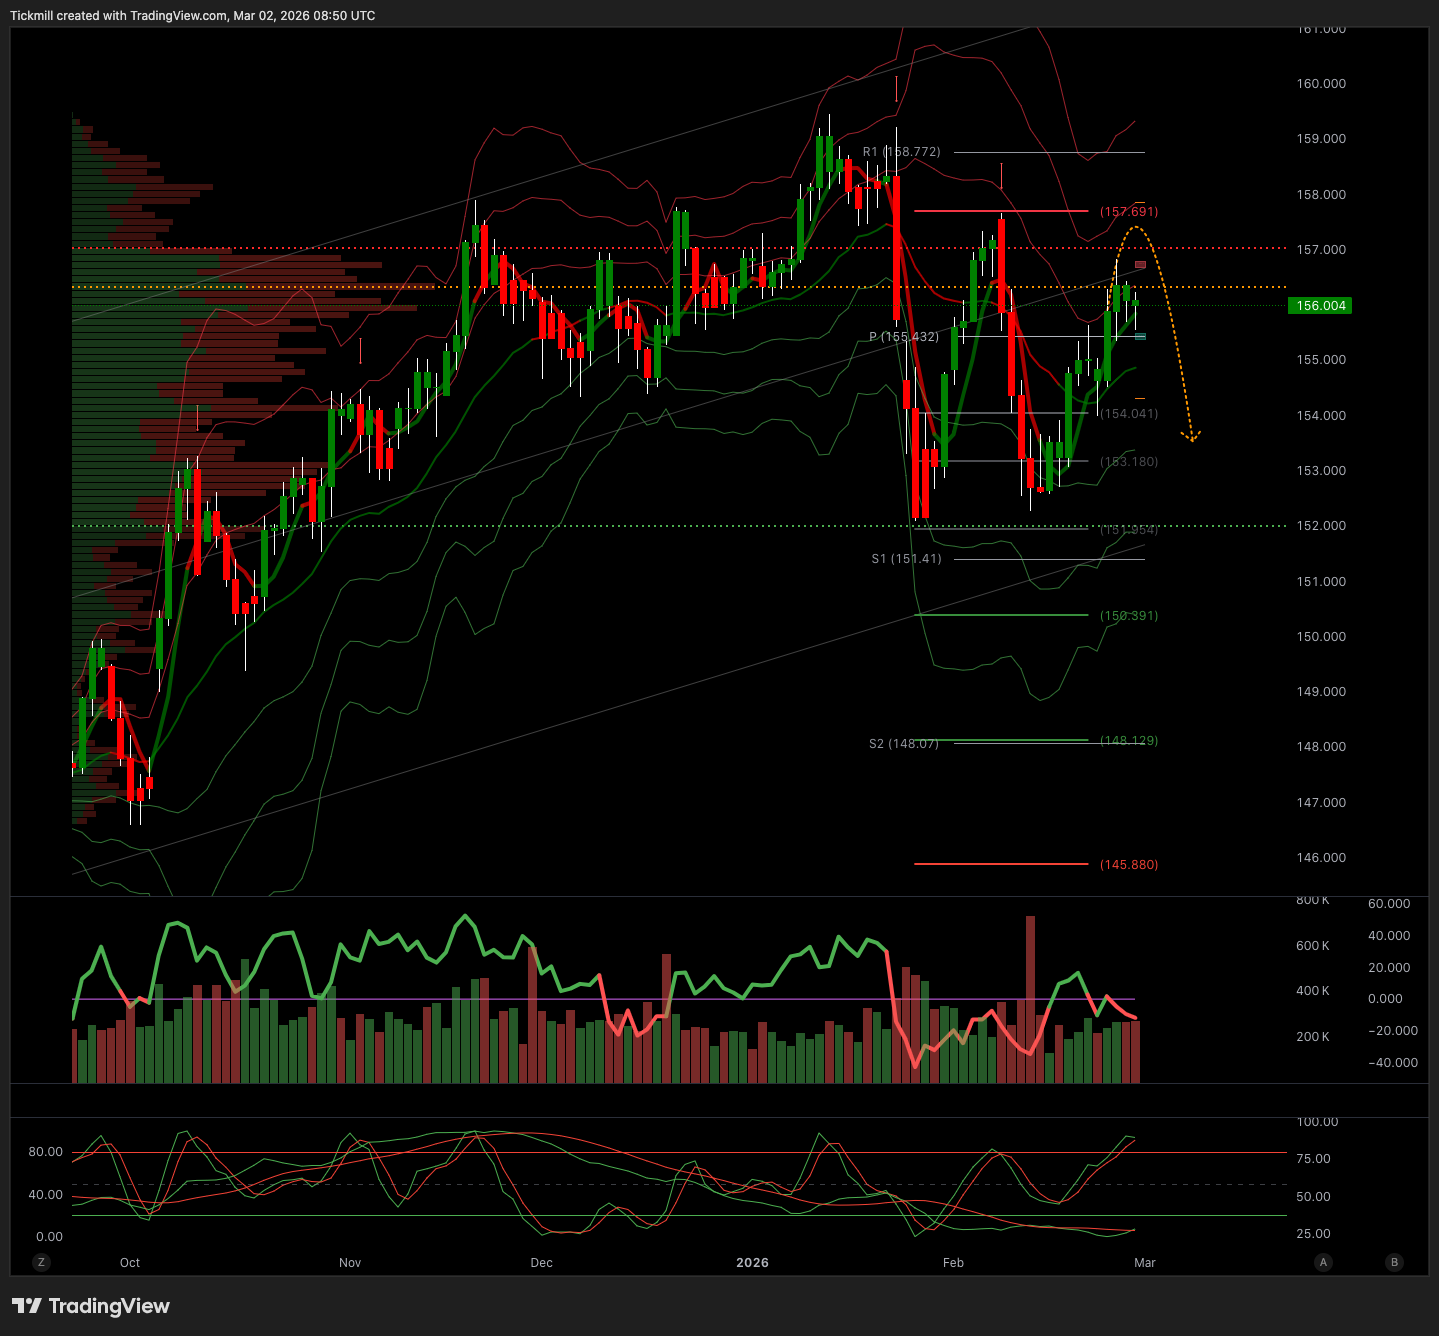Click the red (157.691) level label
Image resolution: width=1439 pixels, height=1336 pixels.
(1129, 212)
